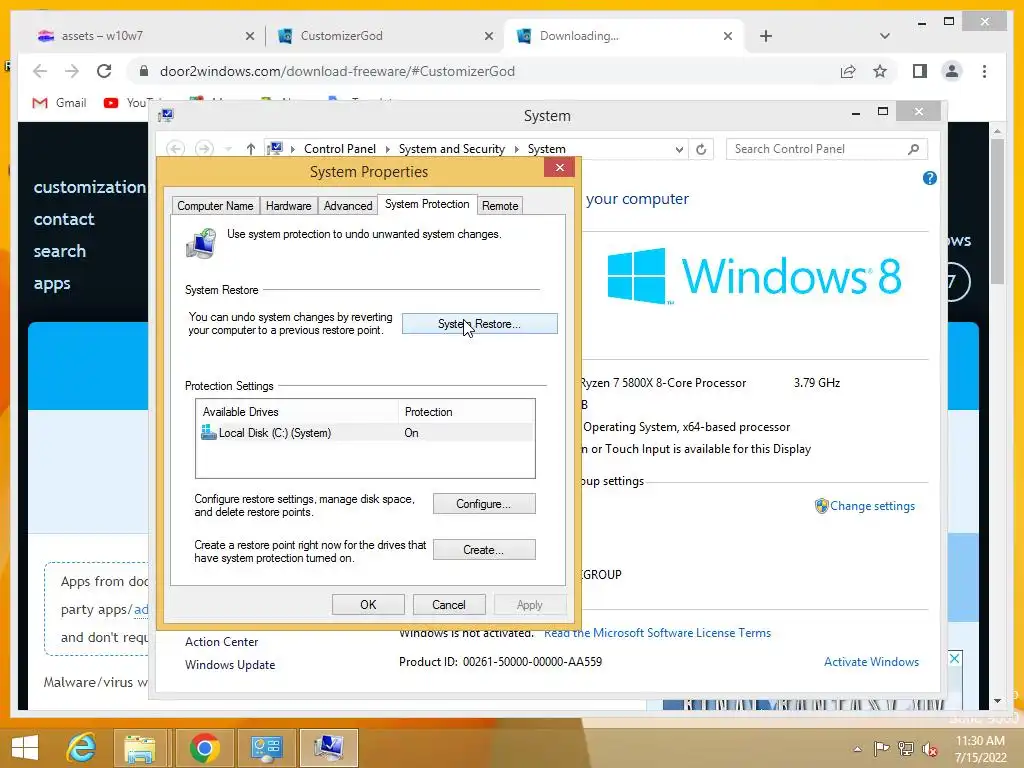Open Gmail bookmark
This screenshot has height=768, width=1024.
(x=59, y=103)
